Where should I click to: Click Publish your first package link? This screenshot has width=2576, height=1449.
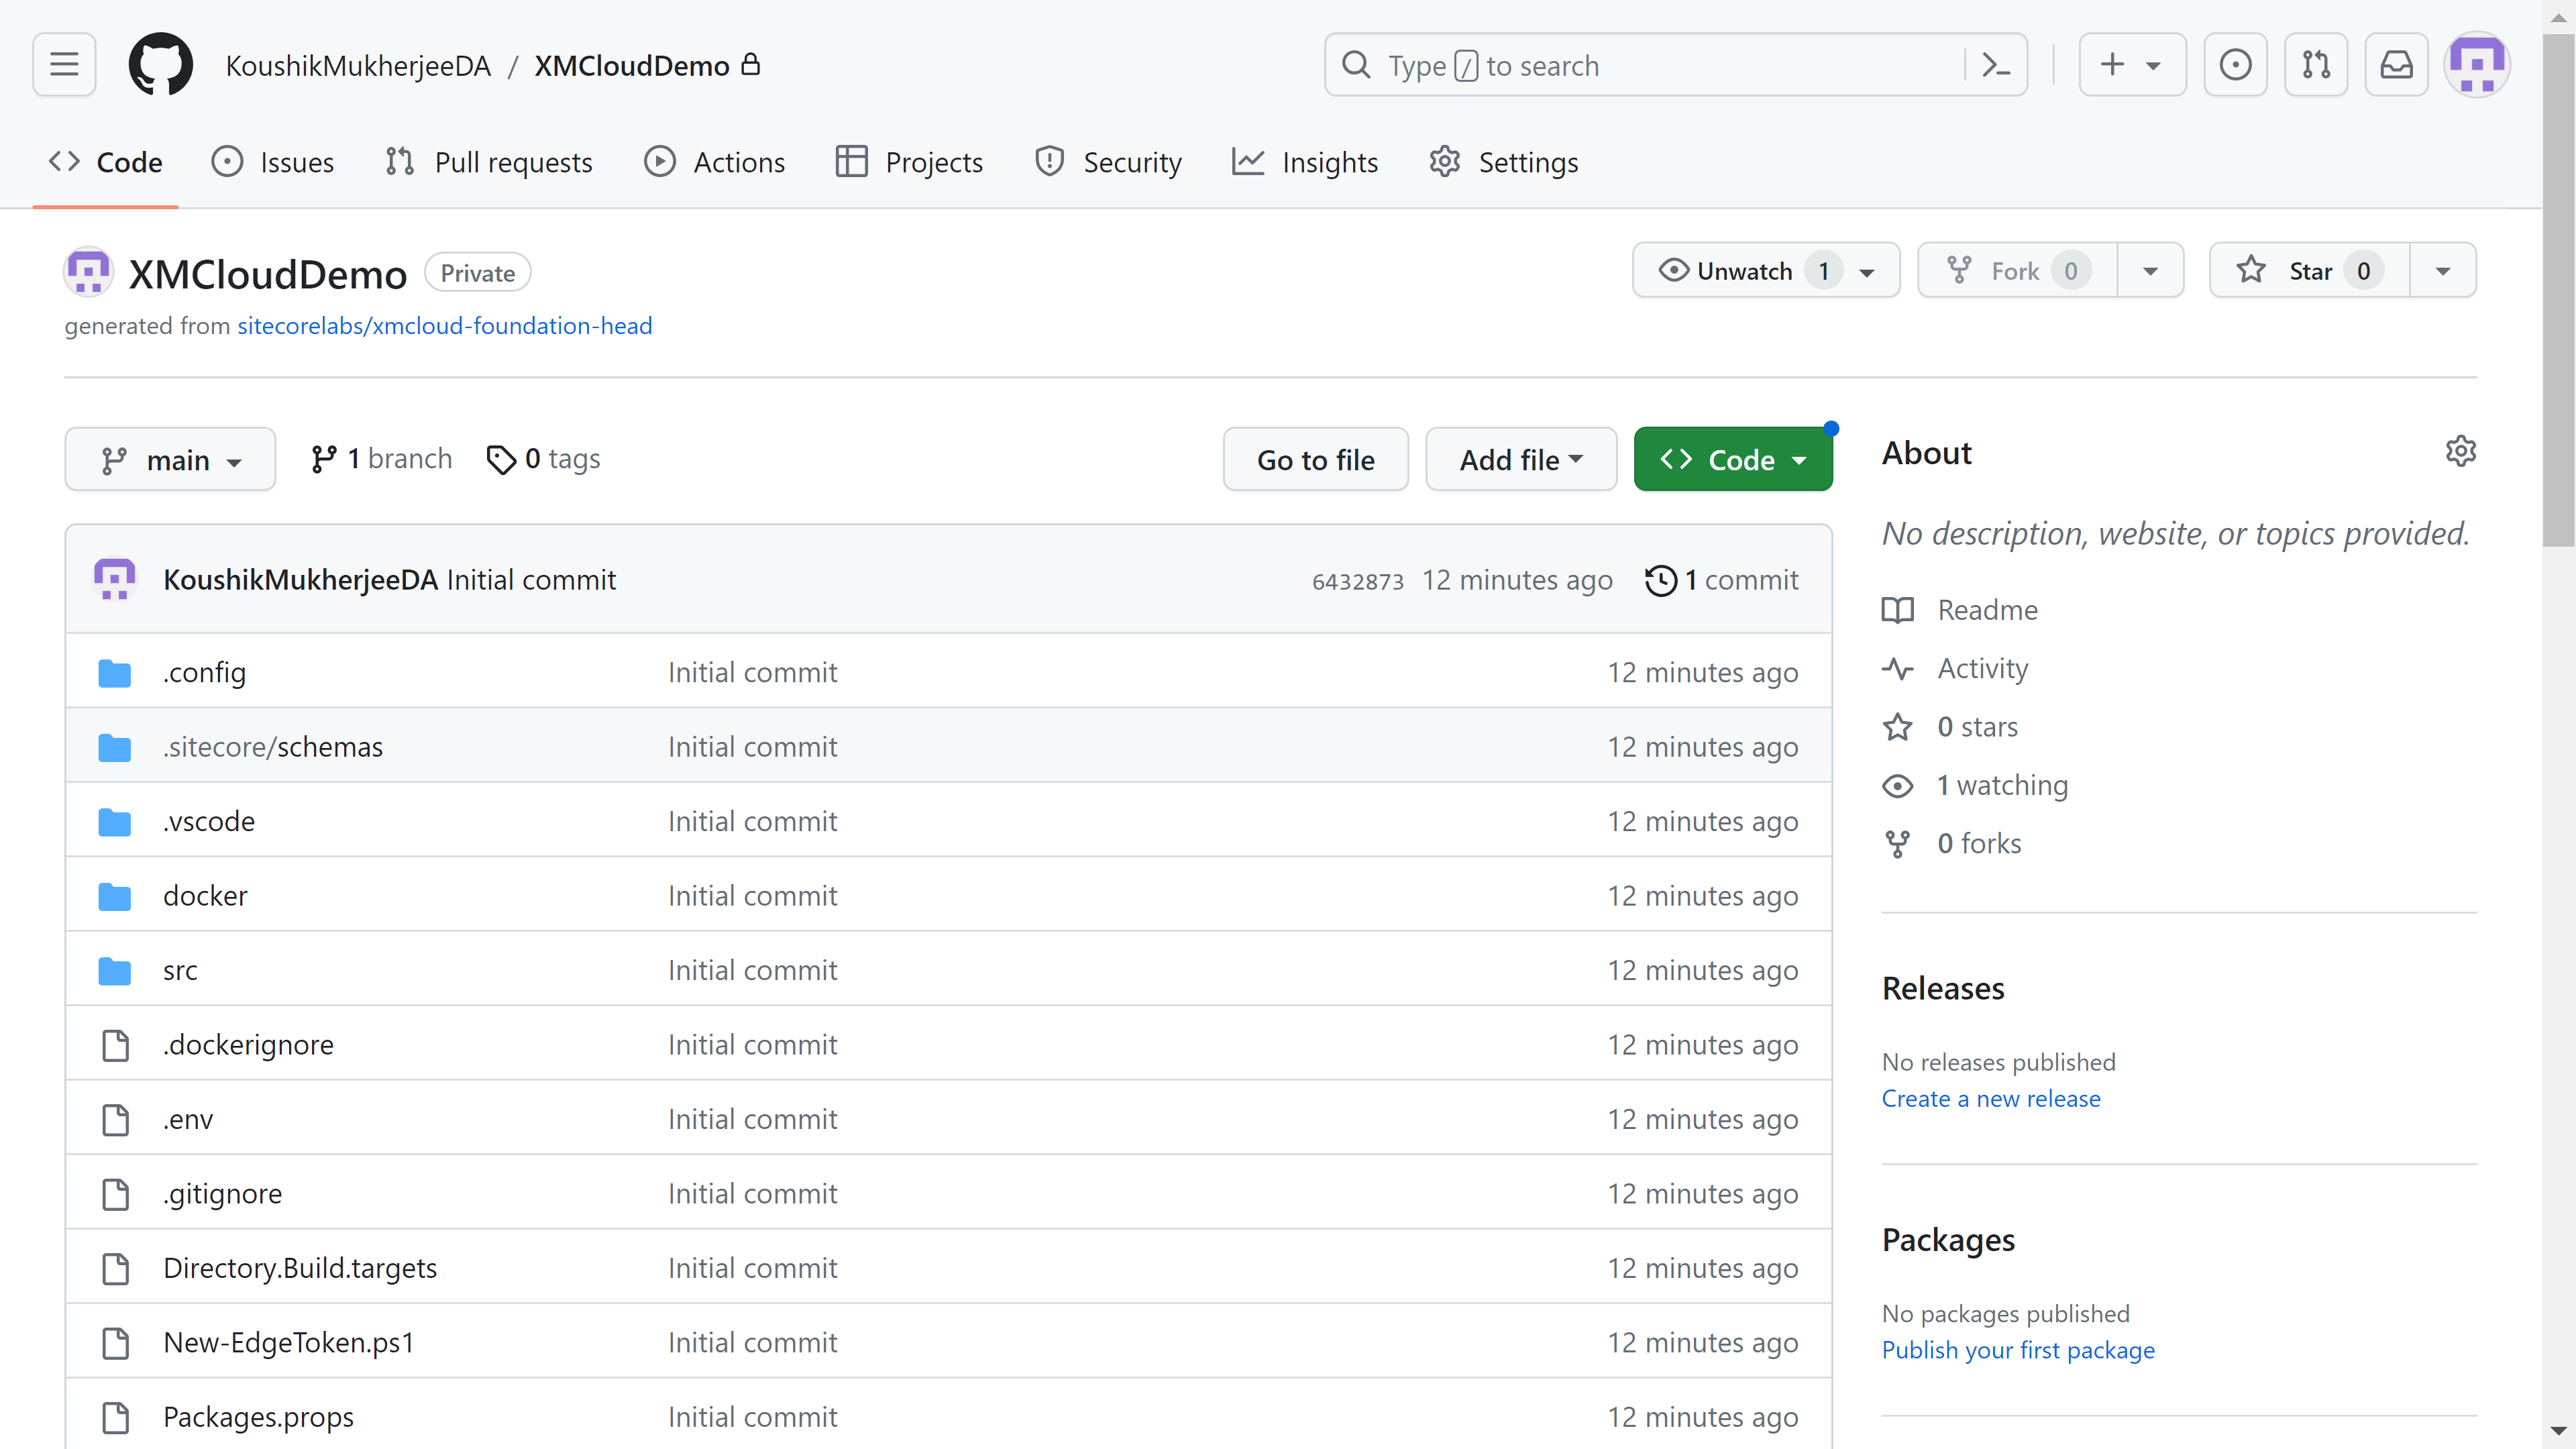point(2018,1351)
